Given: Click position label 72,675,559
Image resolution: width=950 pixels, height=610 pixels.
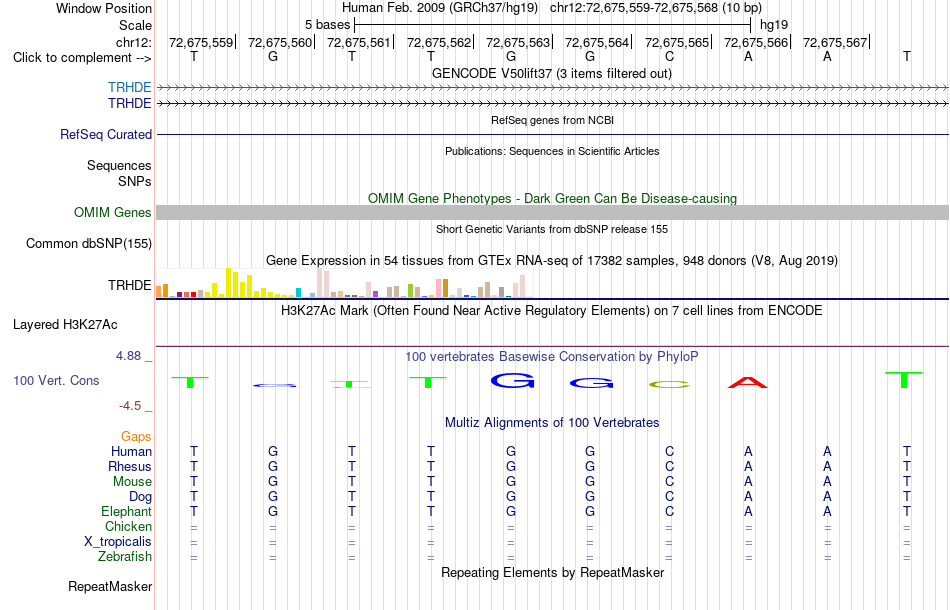Looking at the screenshot, I should [x=201, y=42].
